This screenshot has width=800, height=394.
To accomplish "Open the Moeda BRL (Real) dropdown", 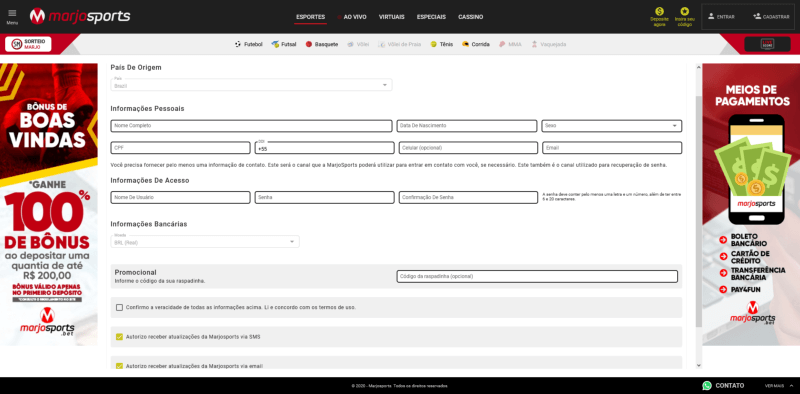I will [x=205, y=241].
